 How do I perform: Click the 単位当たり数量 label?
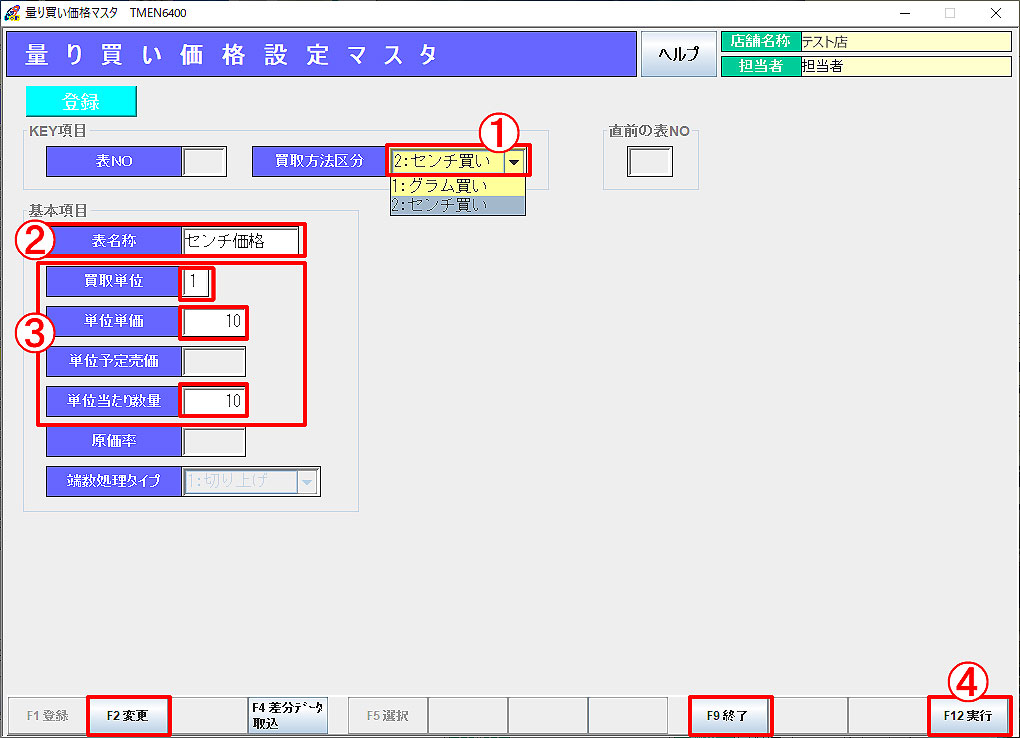coord(114,402)
